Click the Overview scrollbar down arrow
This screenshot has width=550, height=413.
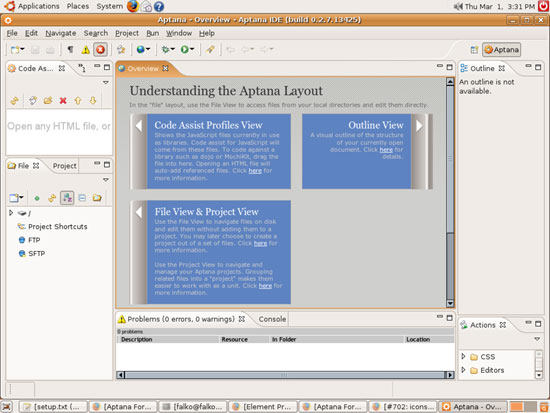point(450,303)
